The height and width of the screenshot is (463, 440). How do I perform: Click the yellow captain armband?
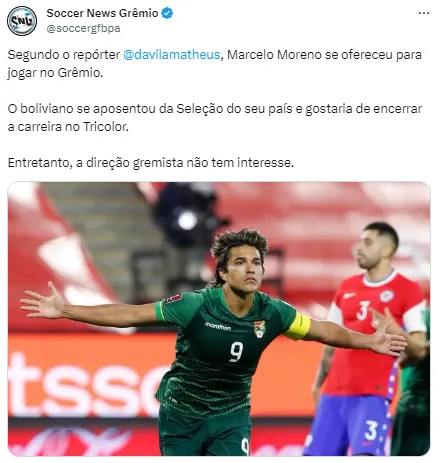pos(299,327)
